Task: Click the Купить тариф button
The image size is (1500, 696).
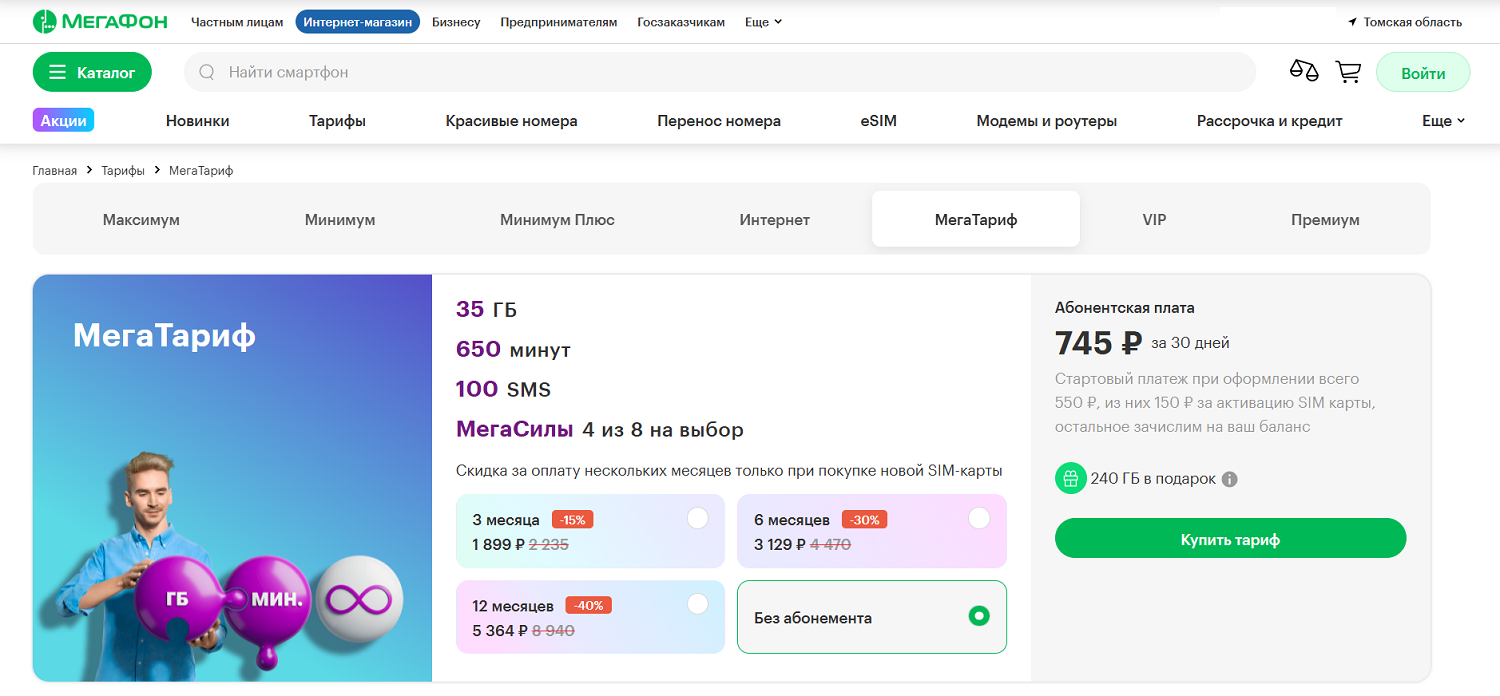Action: [1230, 539]
